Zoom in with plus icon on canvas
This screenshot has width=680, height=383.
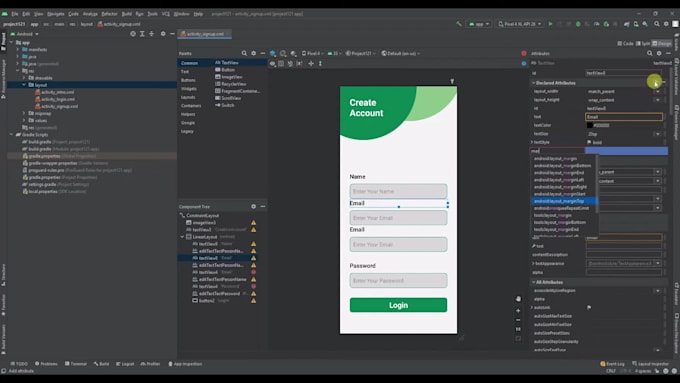click(518, 311)
